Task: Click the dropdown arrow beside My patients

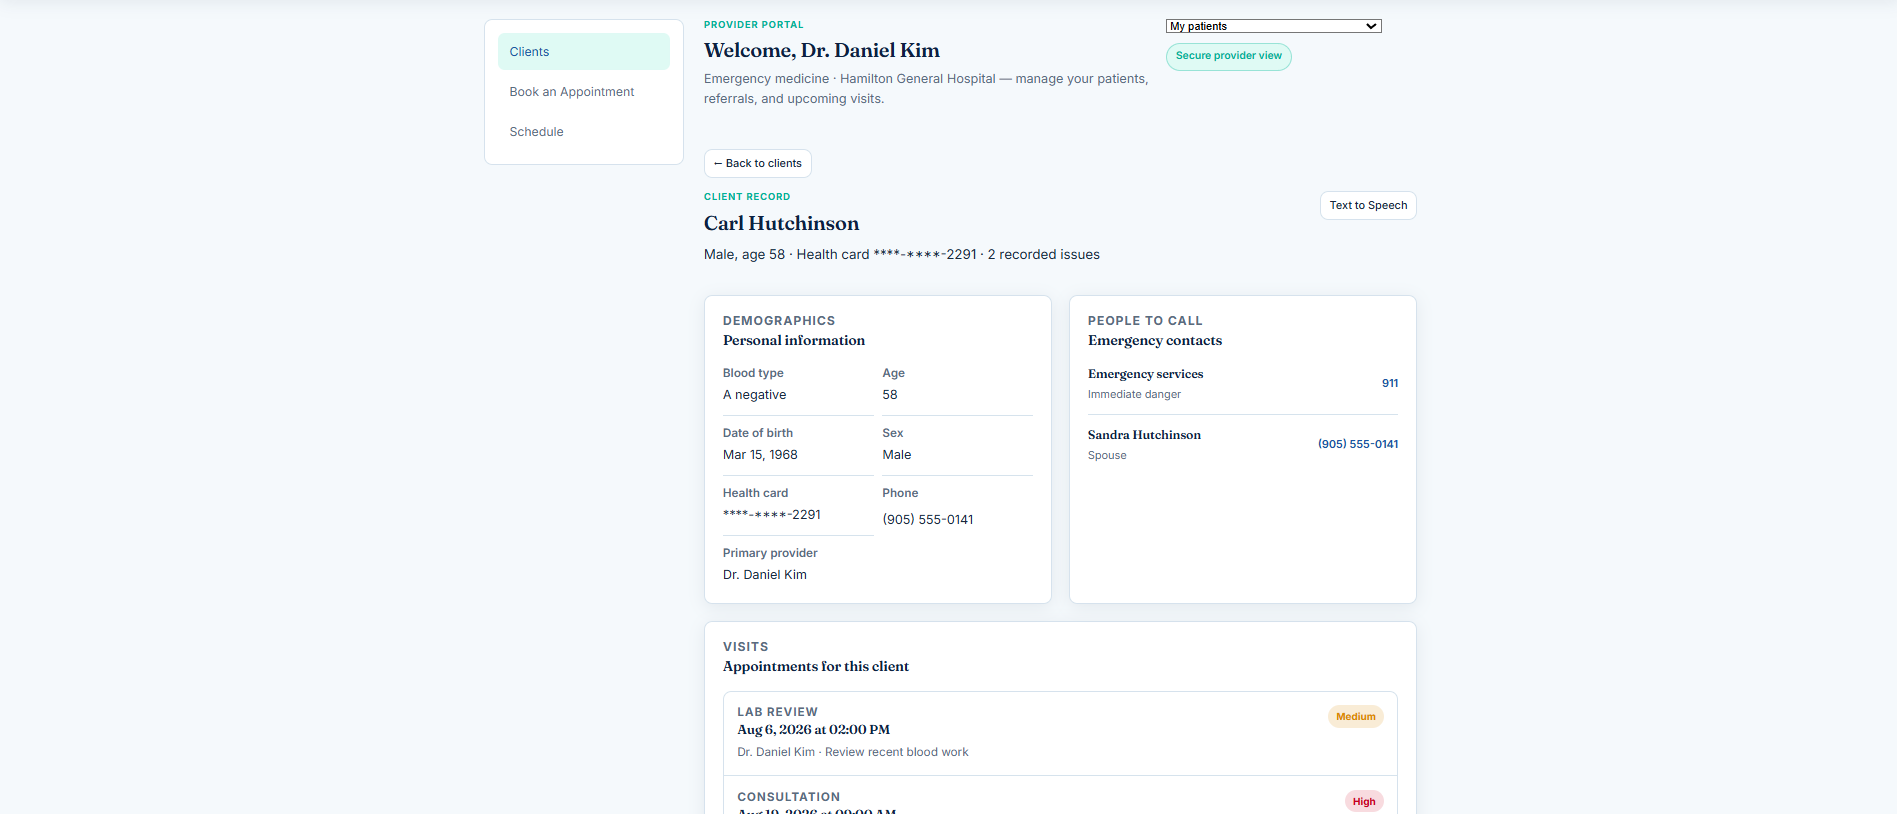Action: coord(1371,26)
